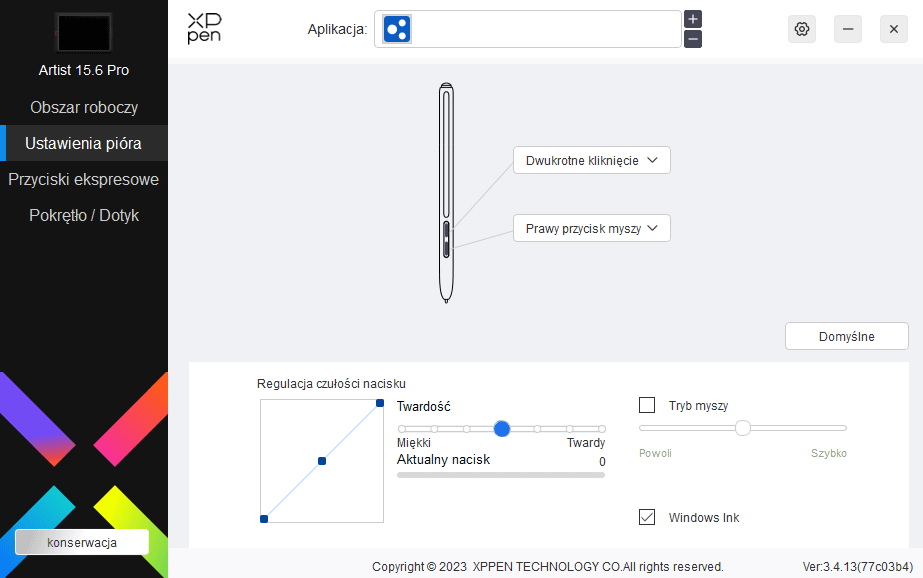
Task: Click the XP-Pen logo
Action: (x=204, y=28)
